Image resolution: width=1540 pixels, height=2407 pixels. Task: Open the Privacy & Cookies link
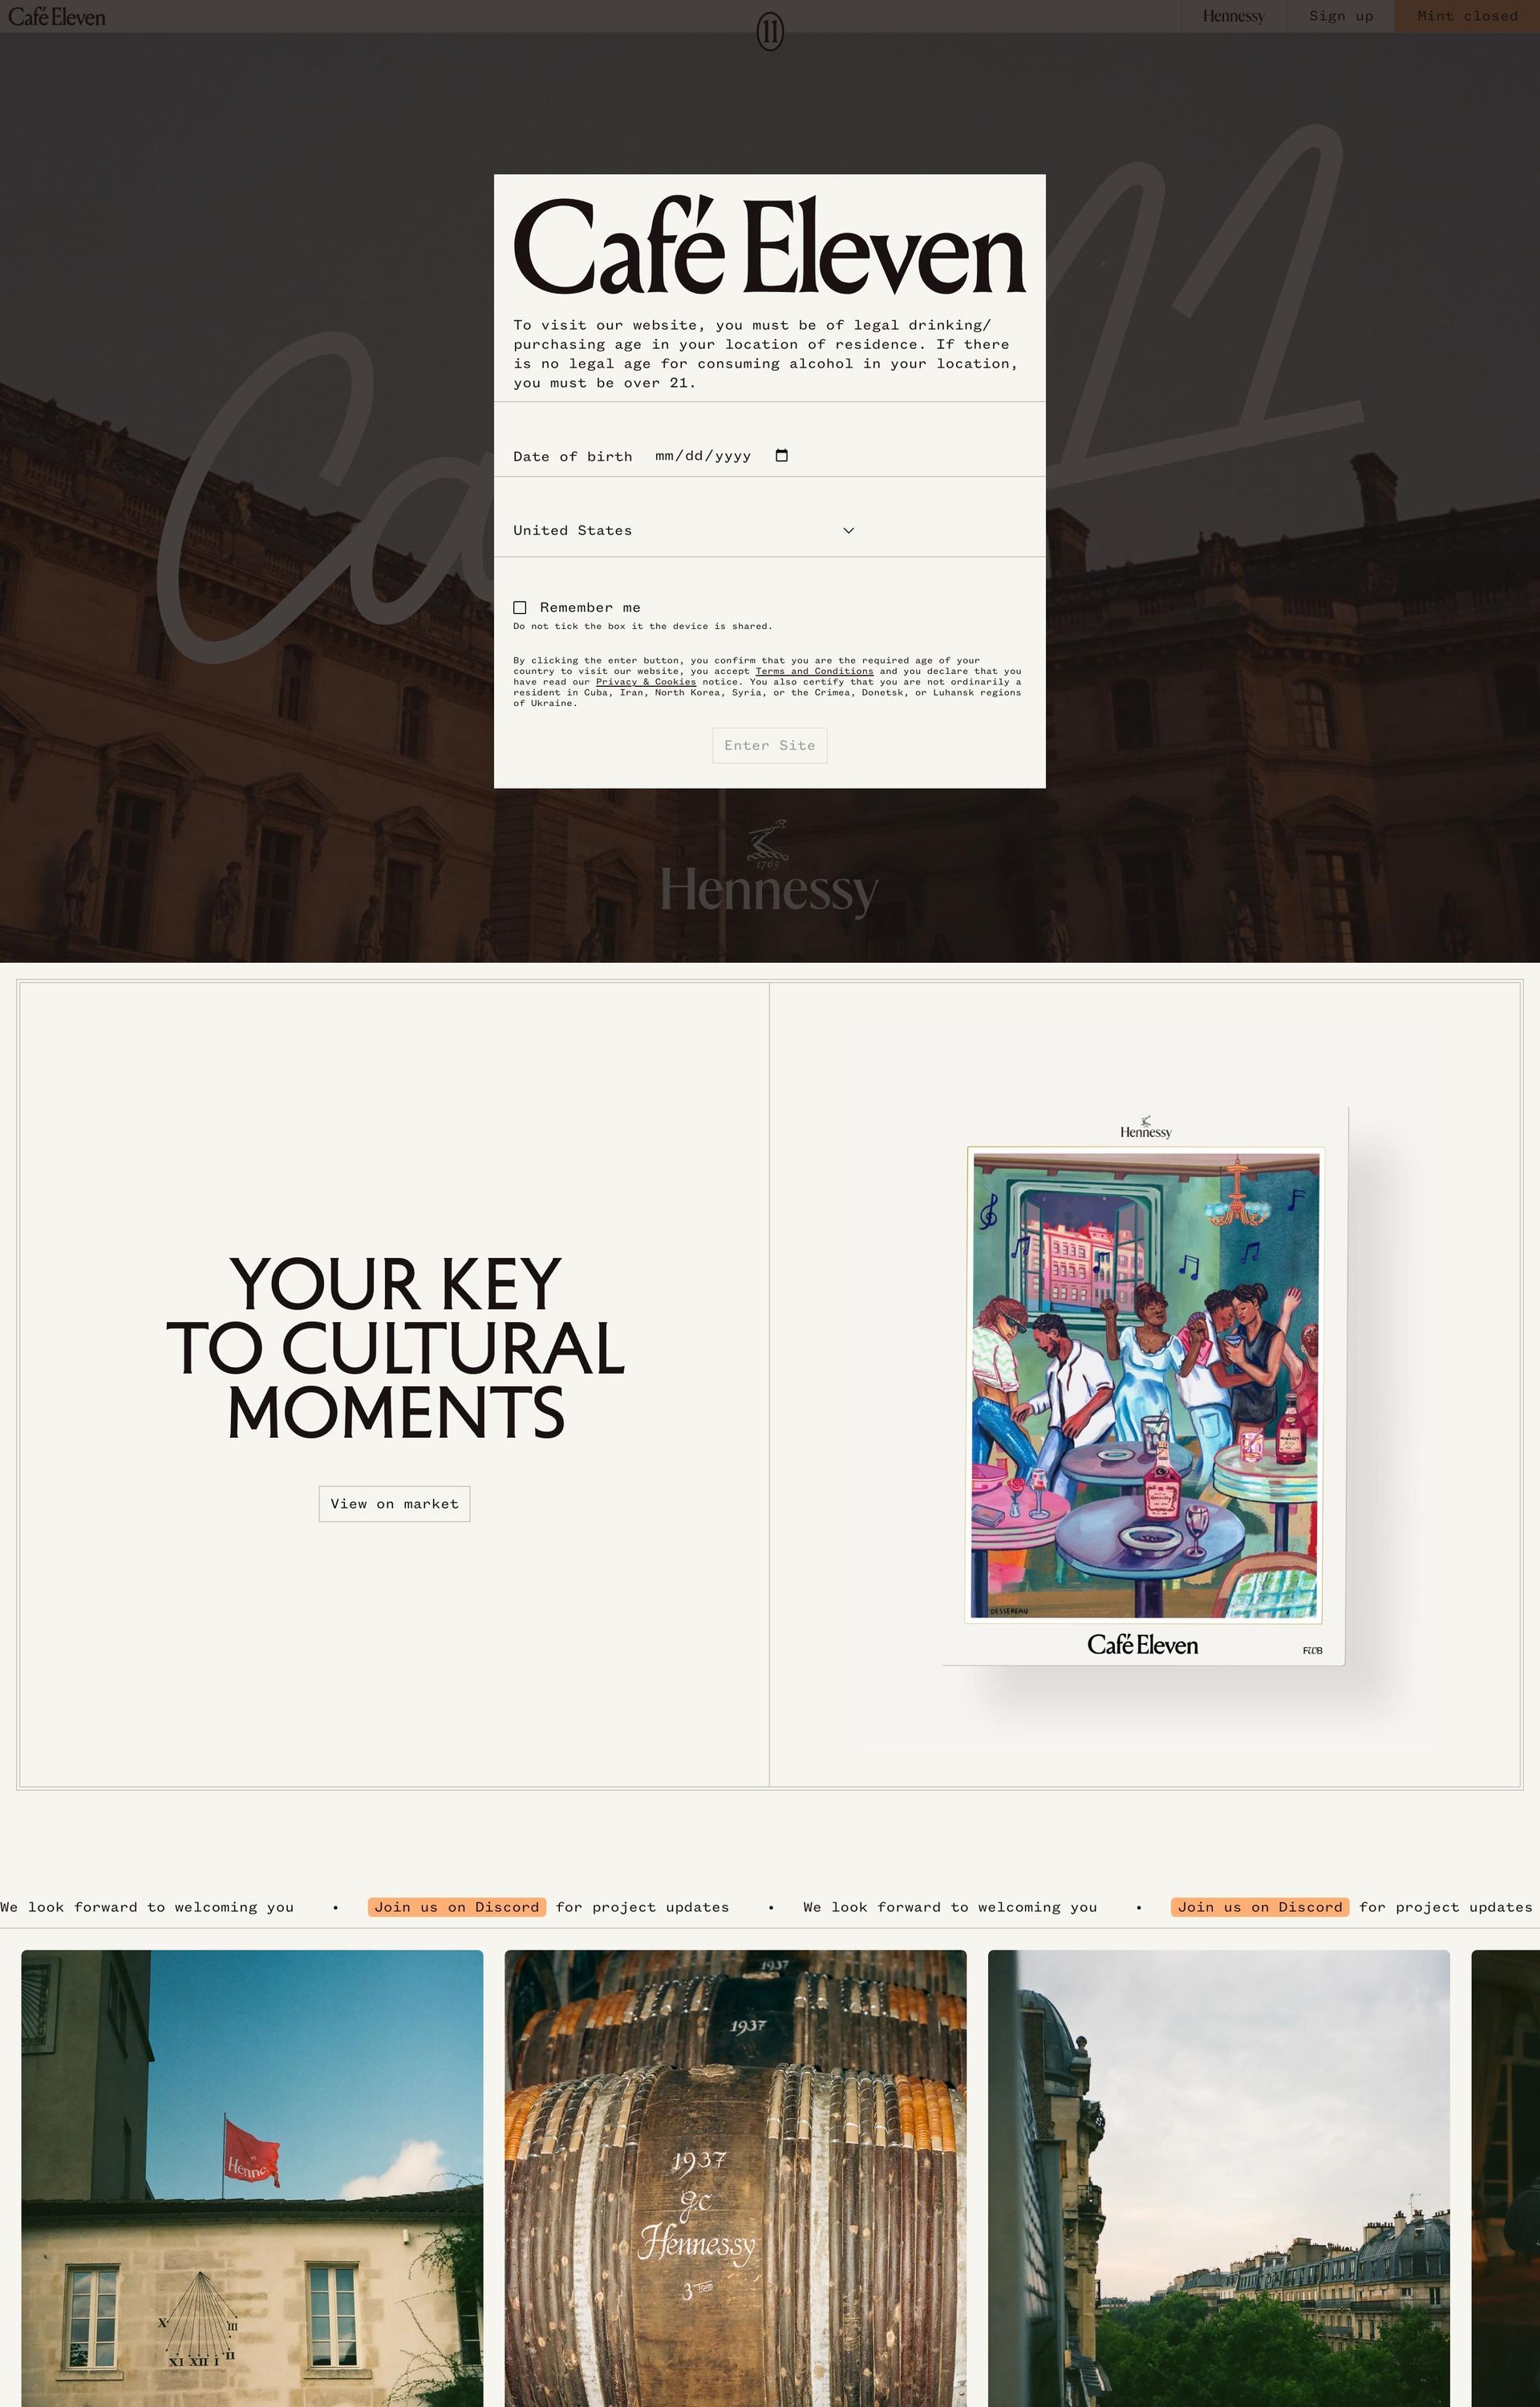tap(646, 682)
